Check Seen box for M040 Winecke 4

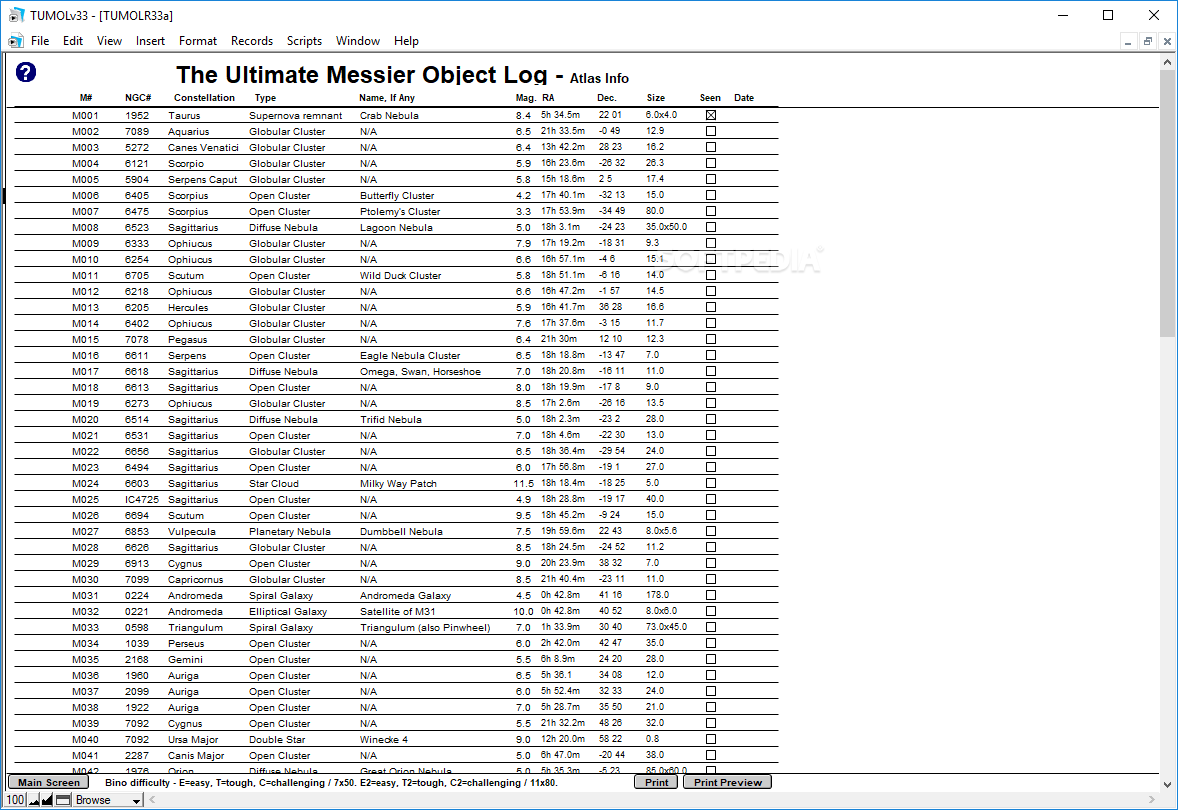coord(711,739)
